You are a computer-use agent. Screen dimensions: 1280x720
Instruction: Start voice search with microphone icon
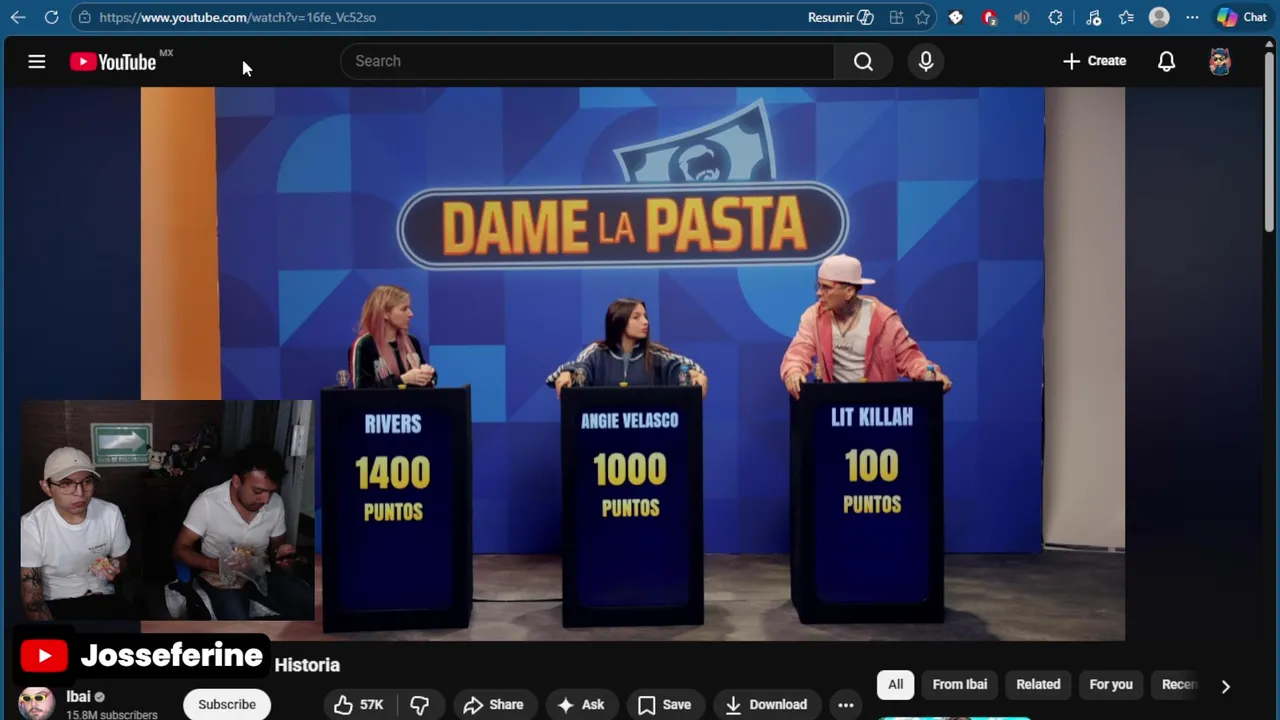tap(926, 61)
